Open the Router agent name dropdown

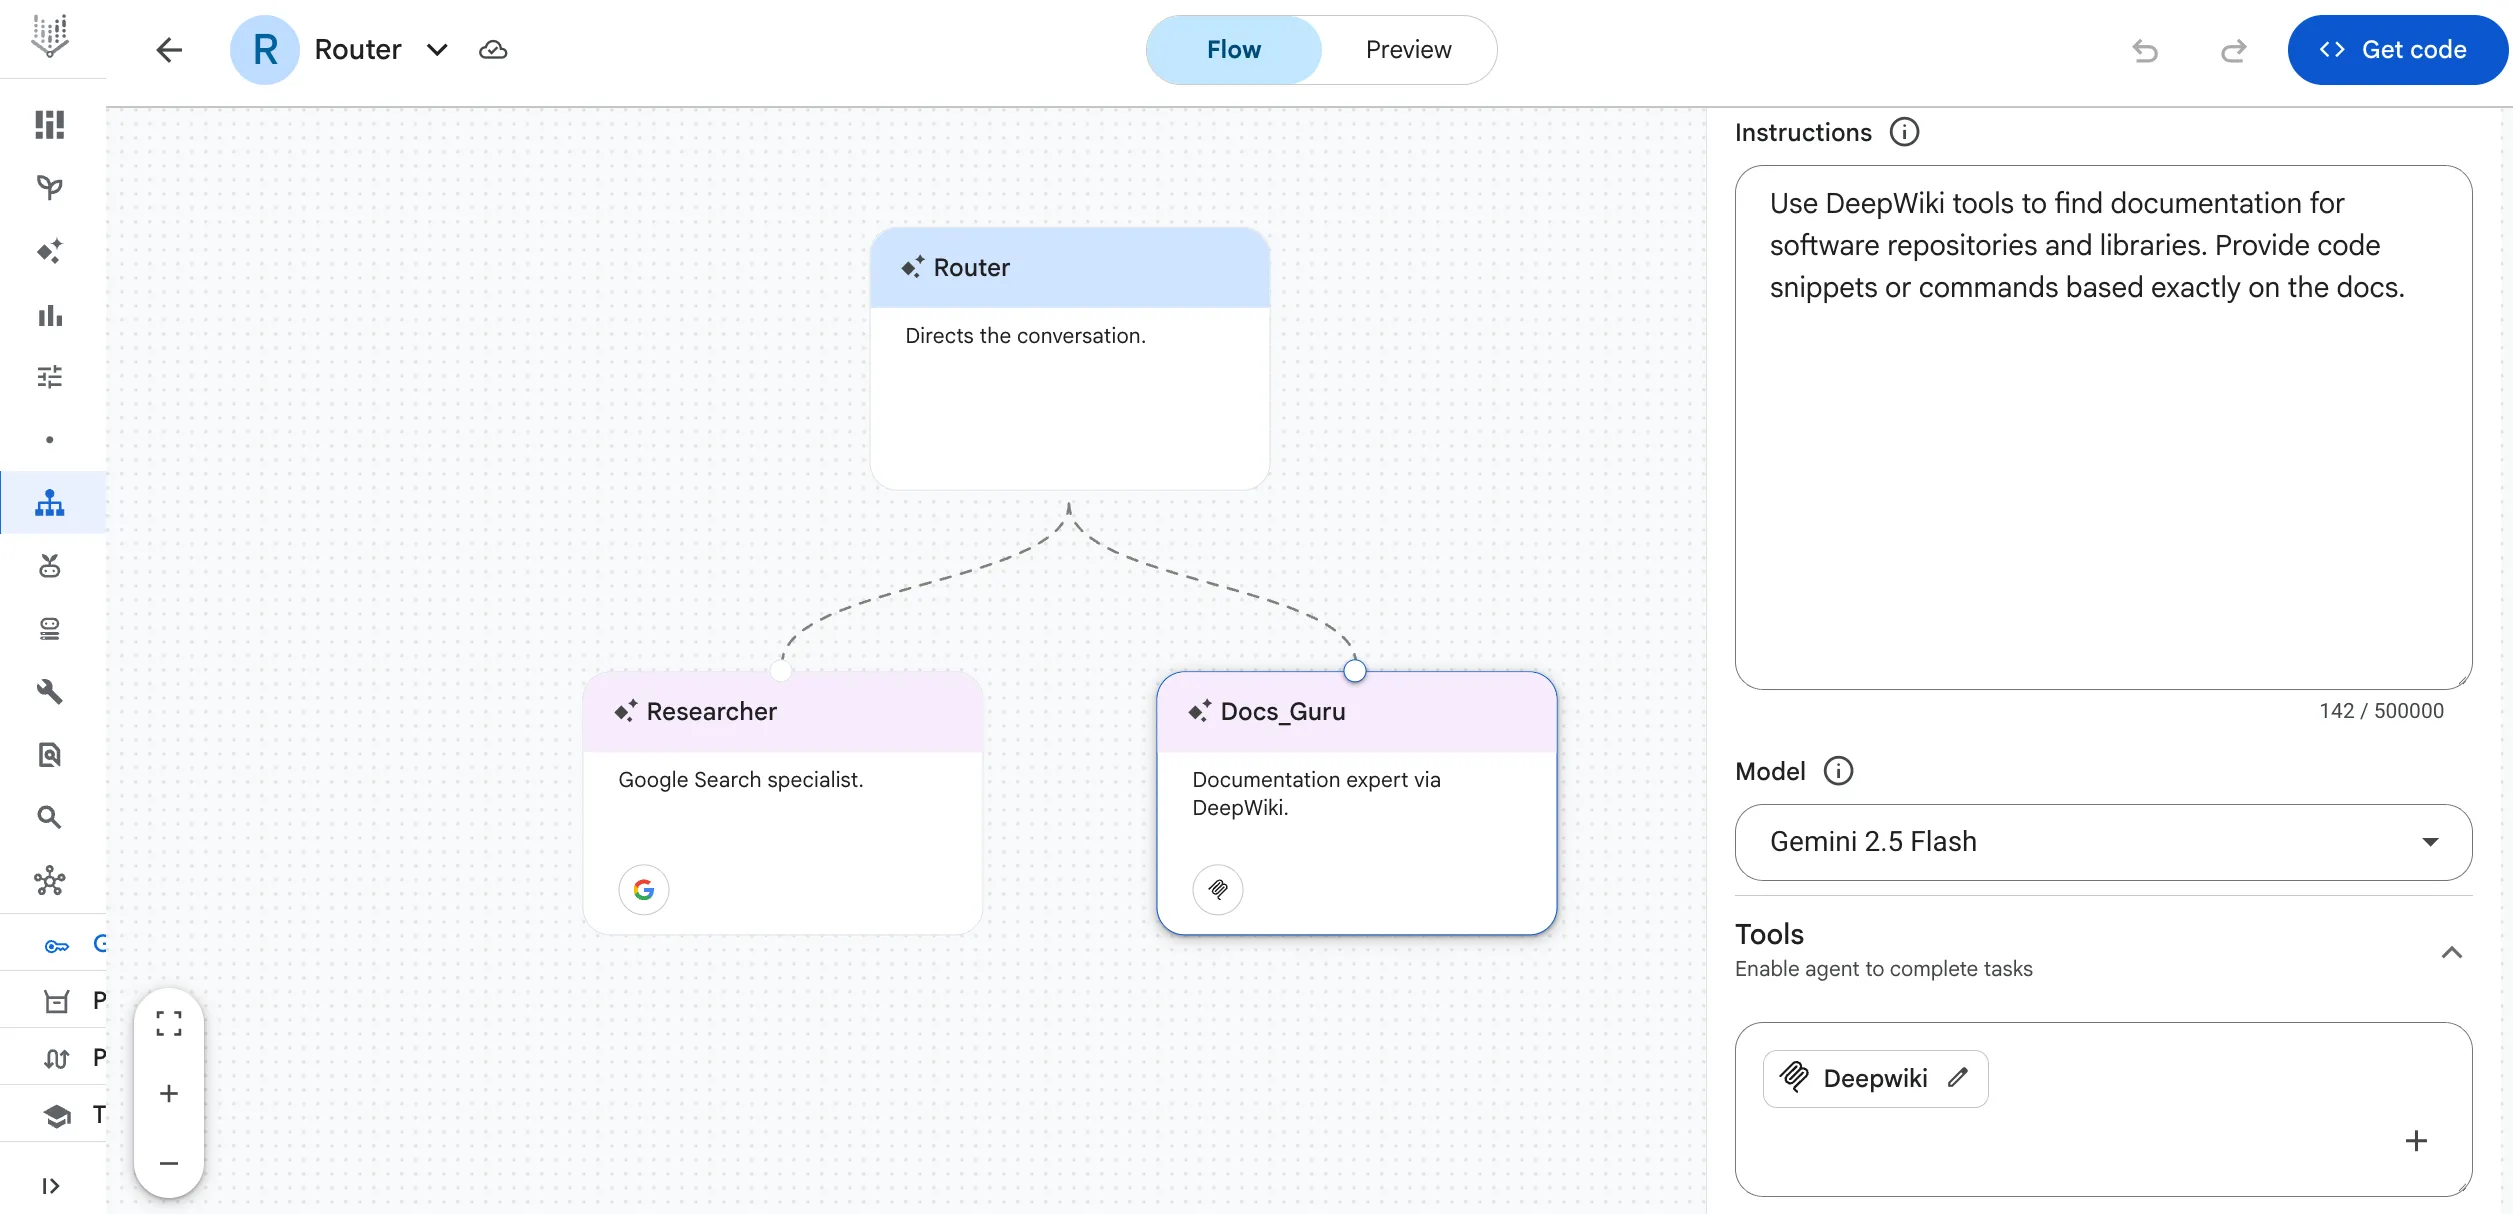(x=437, y=50)
